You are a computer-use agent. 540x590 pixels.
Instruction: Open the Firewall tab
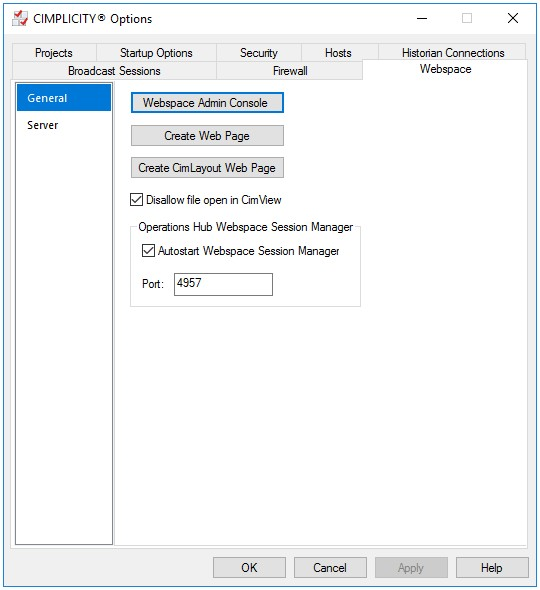click(290, 71)
